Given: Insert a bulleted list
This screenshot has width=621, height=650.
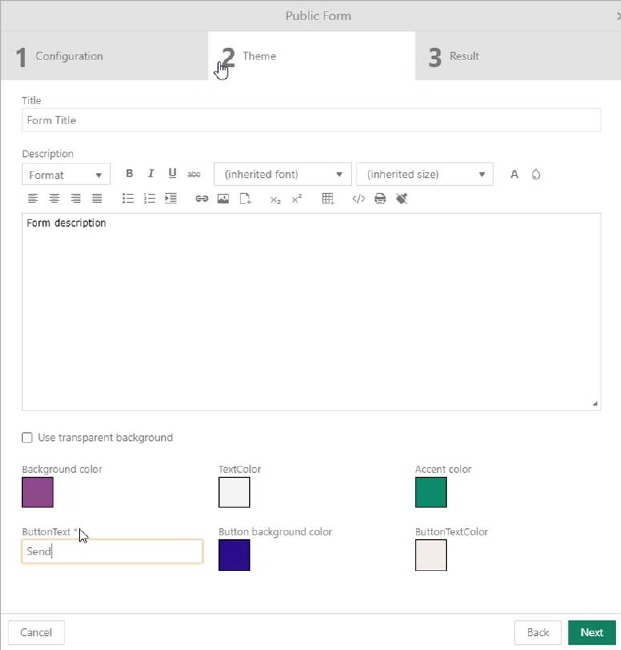Looking at the screenshot, I should point(128,199).
